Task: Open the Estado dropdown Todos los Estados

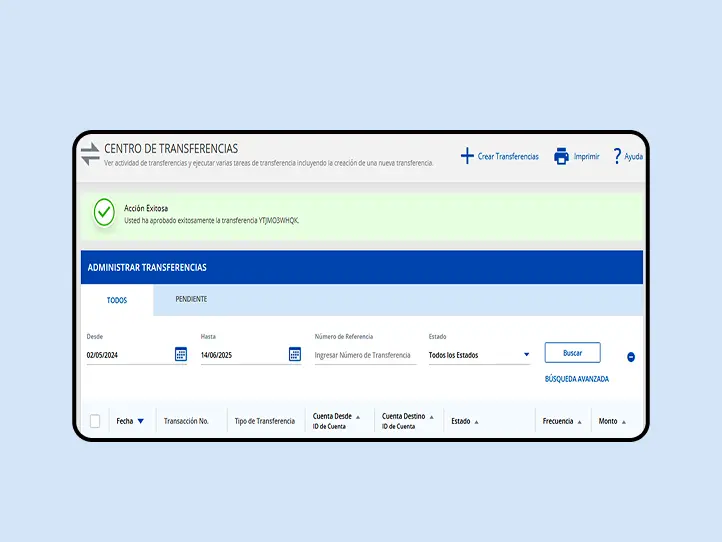Action: coord(479,355)
